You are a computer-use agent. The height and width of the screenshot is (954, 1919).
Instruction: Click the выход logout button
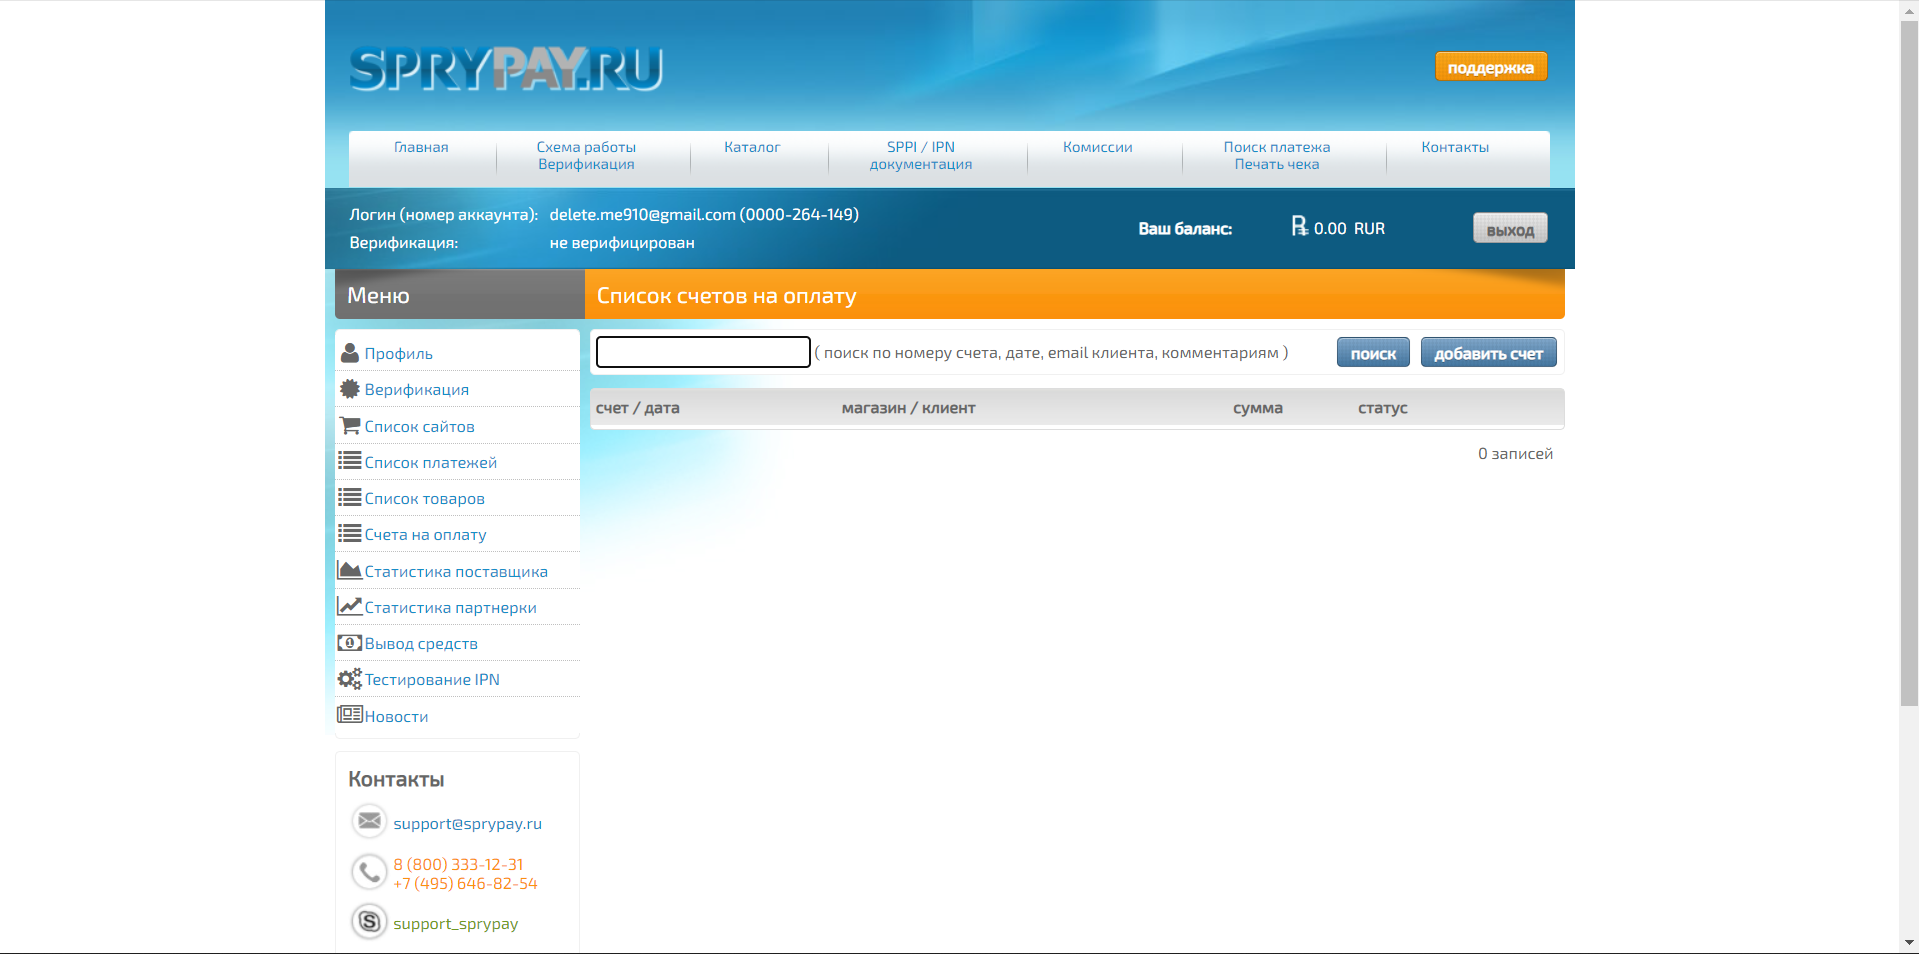(1510, 229)
